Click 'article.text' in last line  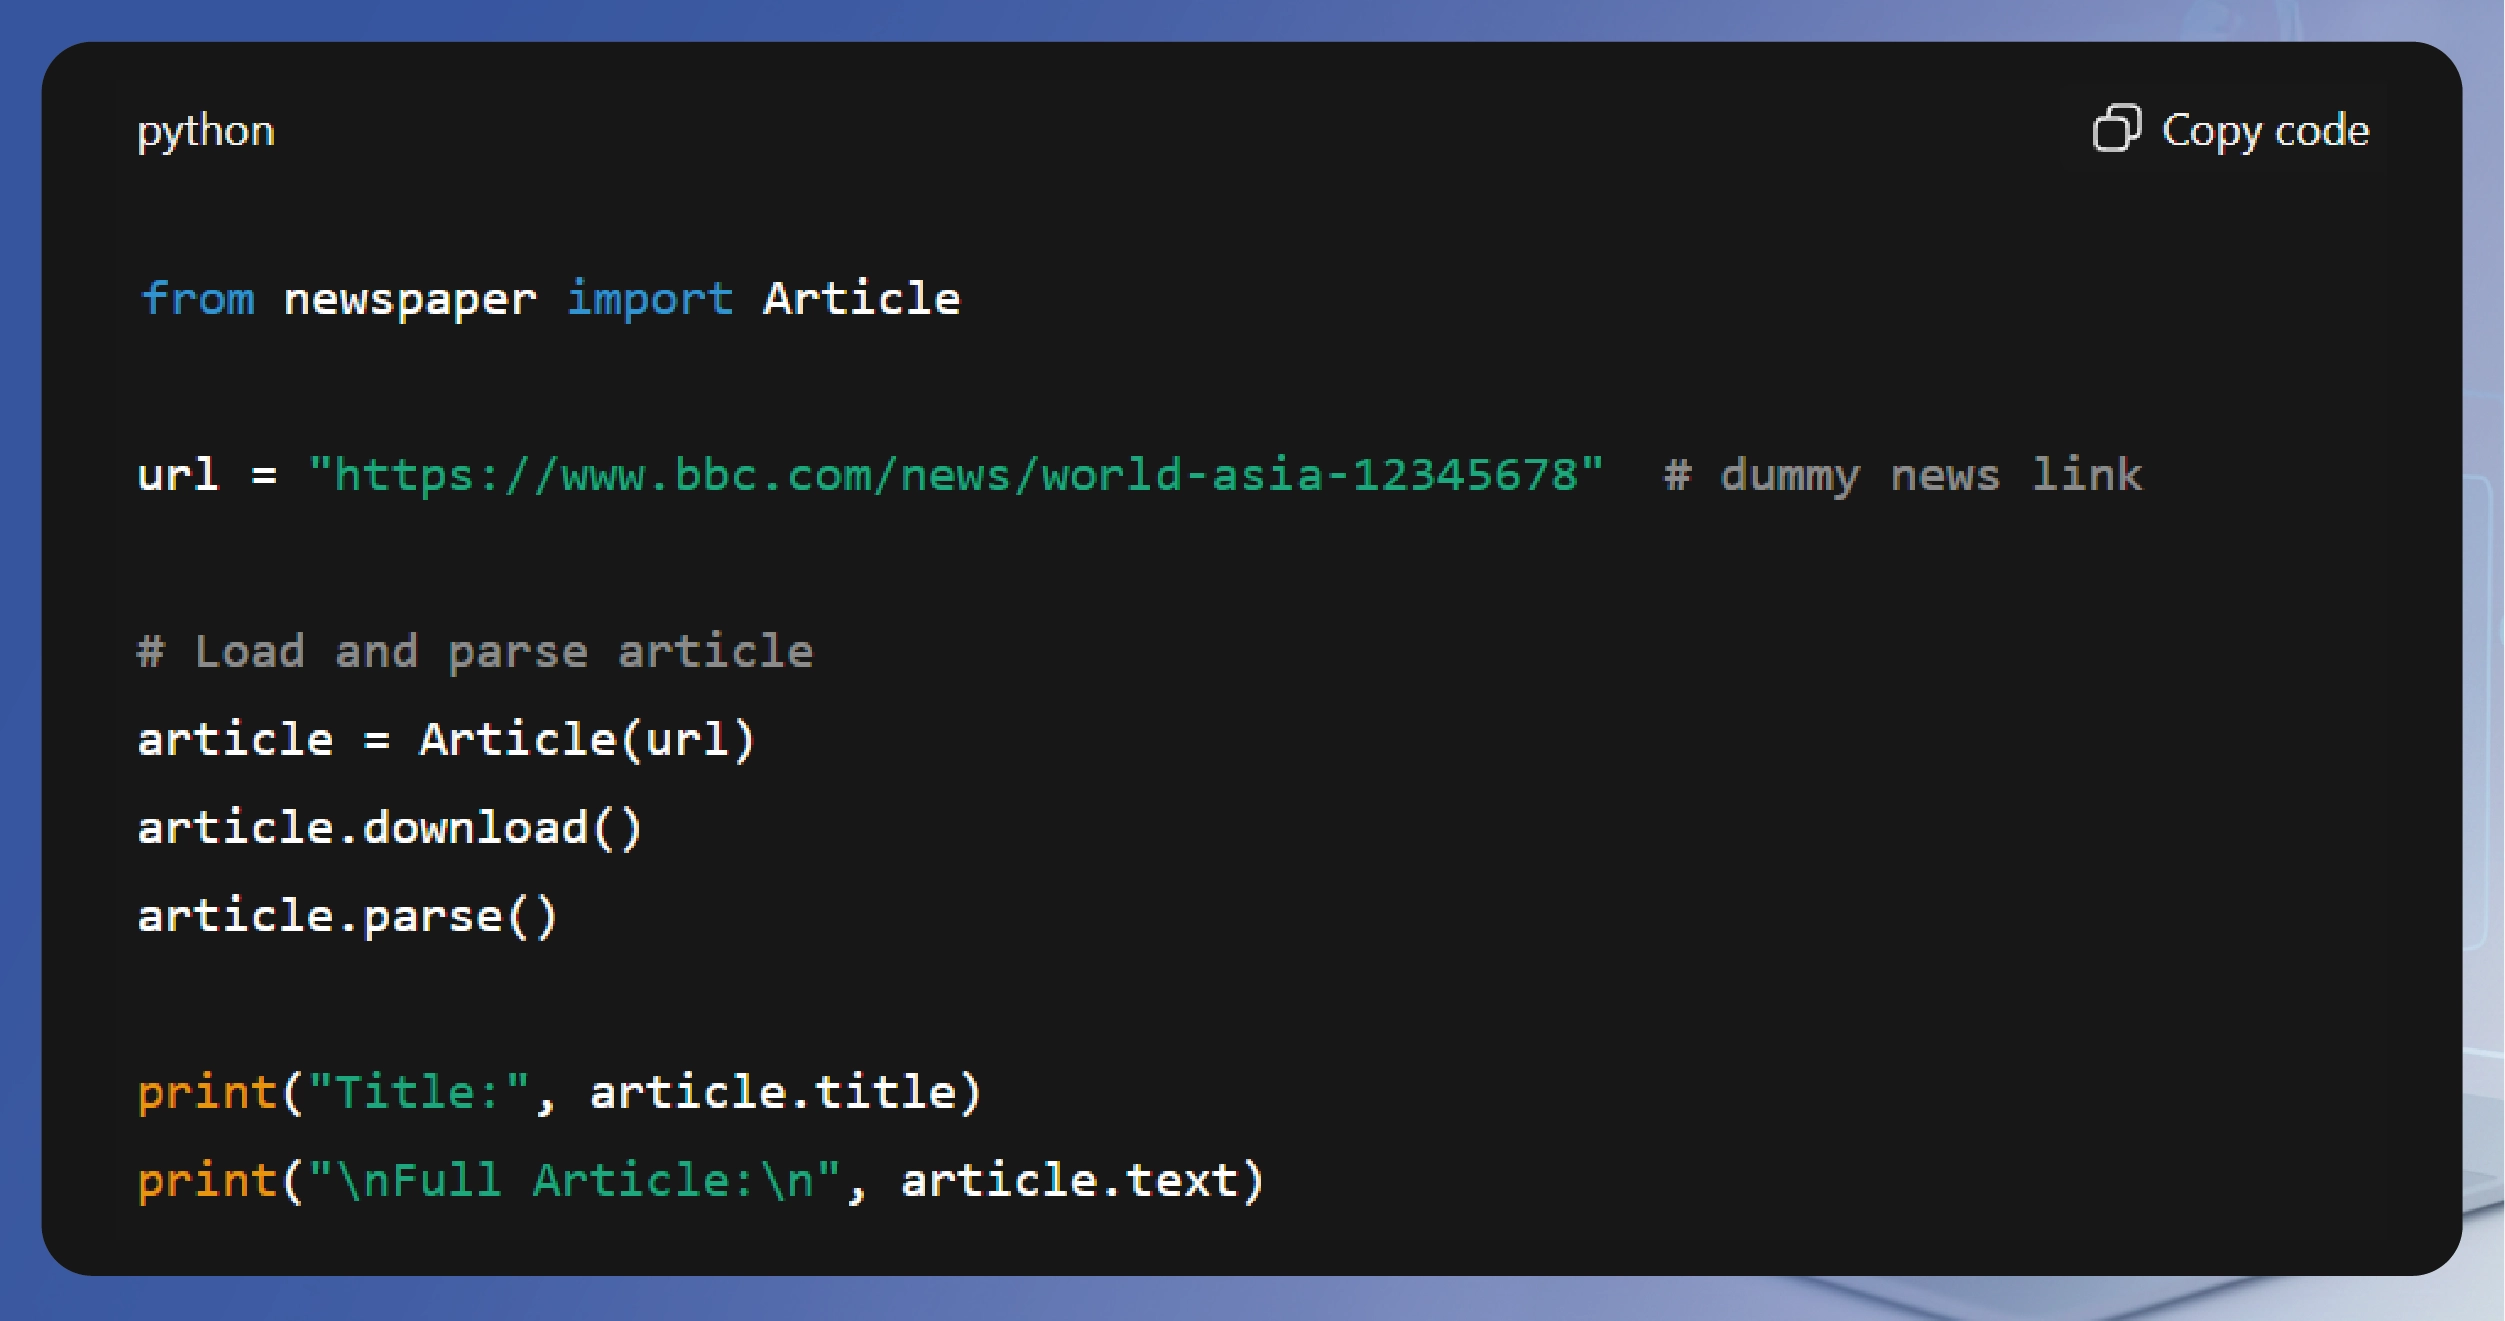point(1069,1180)
